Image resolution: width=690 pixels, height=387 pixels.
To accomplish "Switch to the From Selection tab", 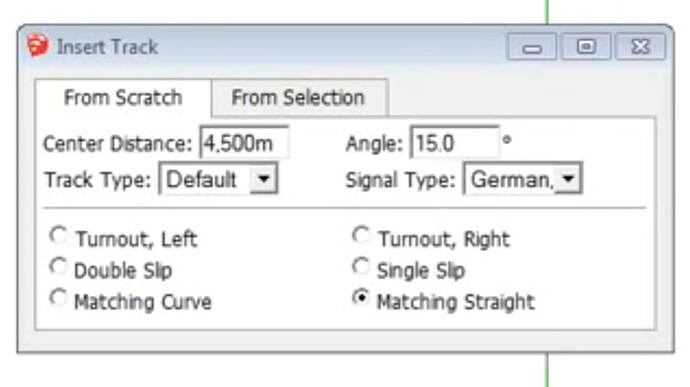I will pyautogui.click(x=299, y=98).
